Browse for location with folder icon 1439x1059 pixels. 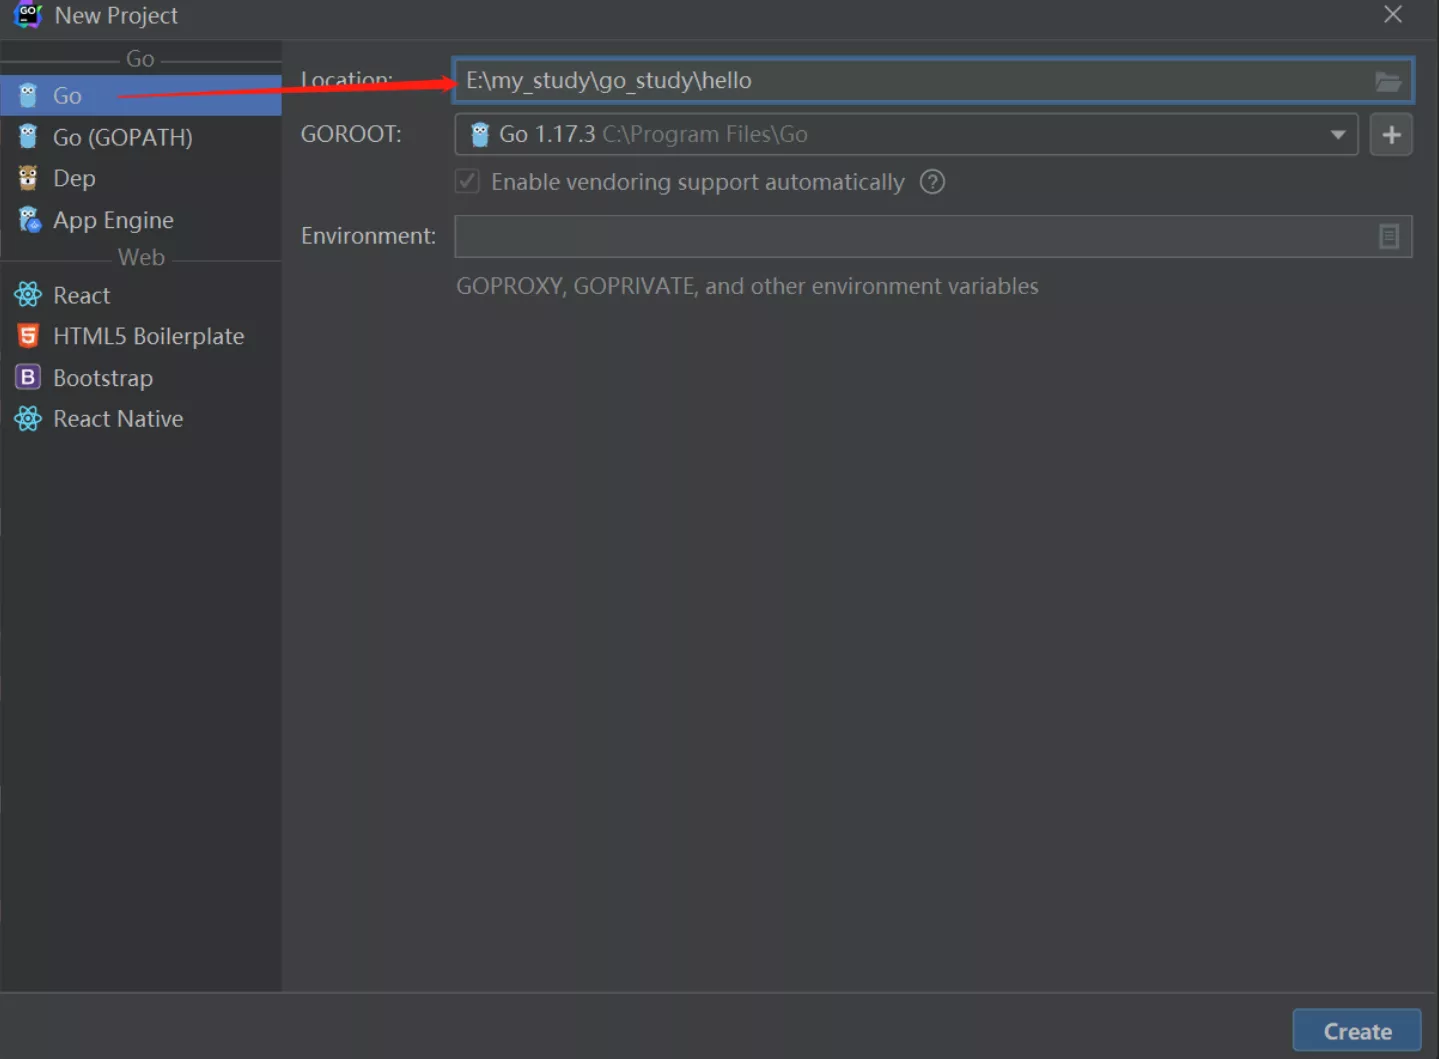coord(1388,81)
